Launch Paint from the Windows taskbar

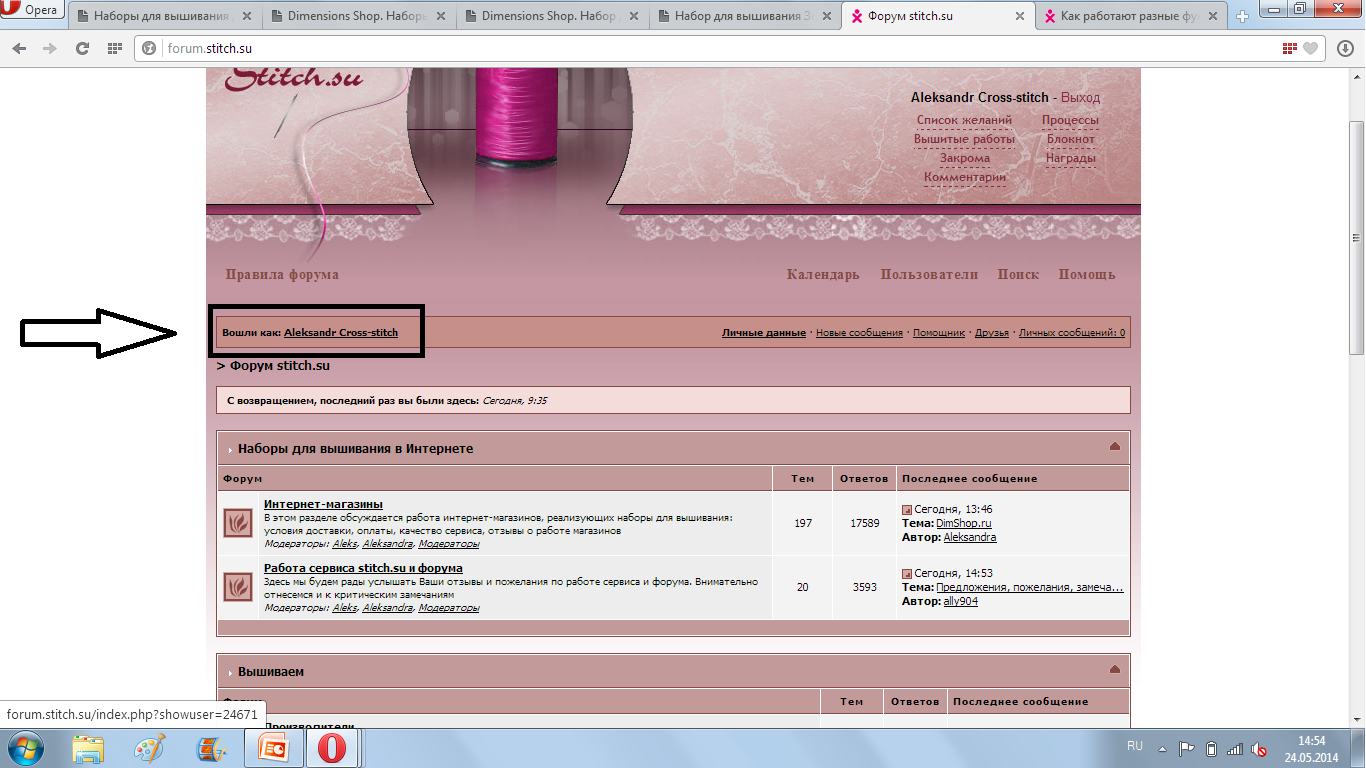pos(150,748)
